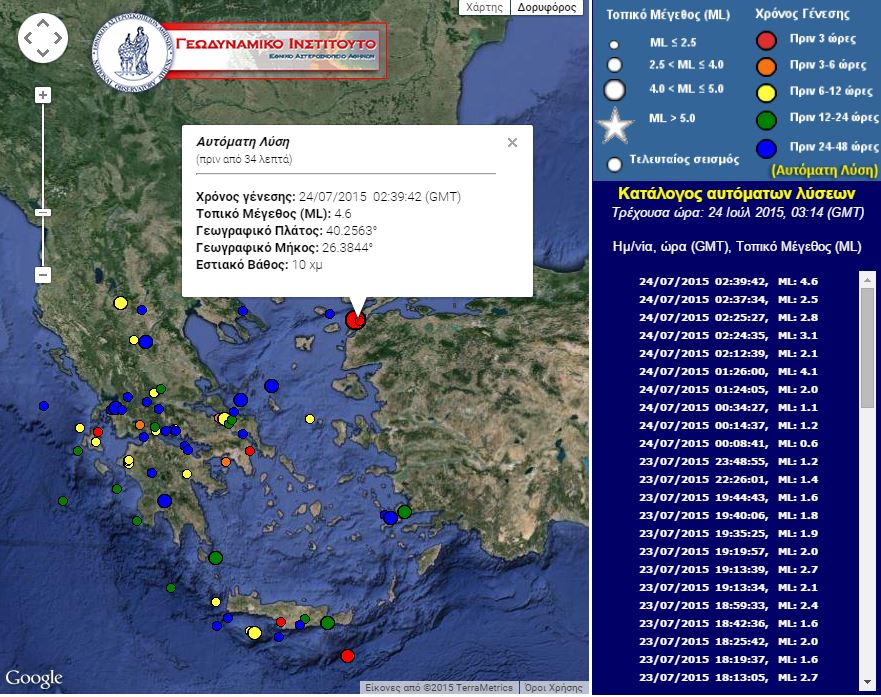
Task: Select the ML ≤ 2.5 legend circle
Action: (614, 43)
